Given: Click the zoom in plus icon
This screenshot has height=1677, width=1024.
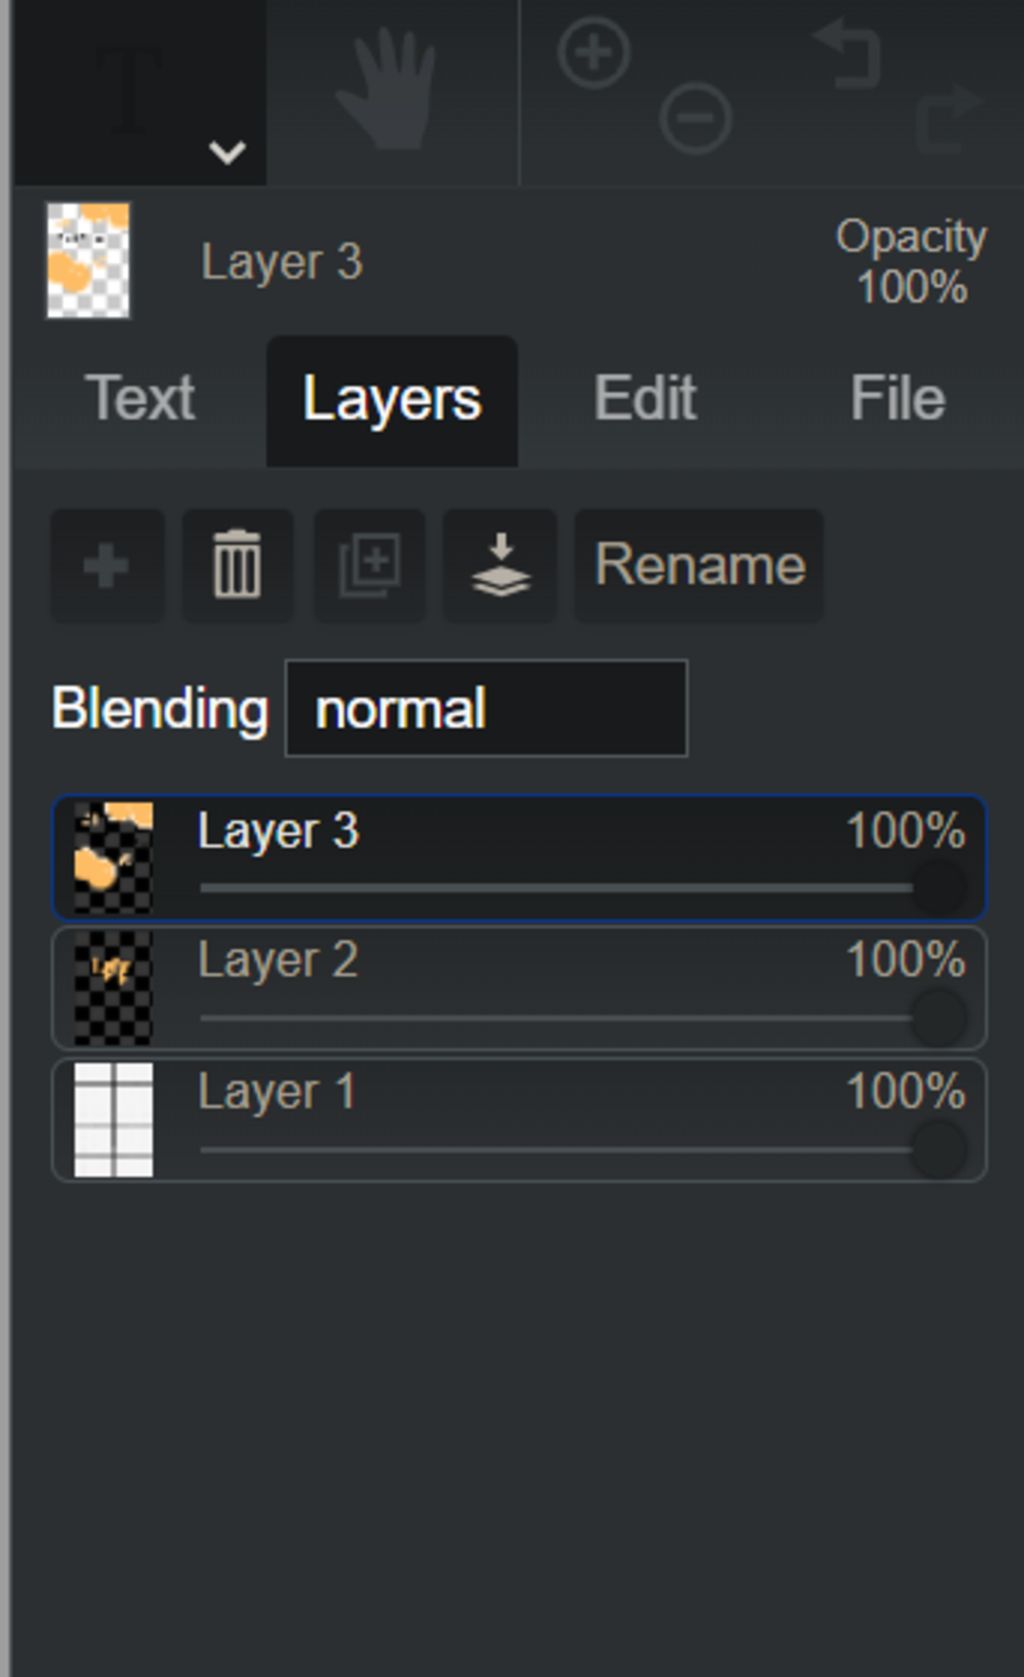Looking at the screenshot, I should click(594, 52).
